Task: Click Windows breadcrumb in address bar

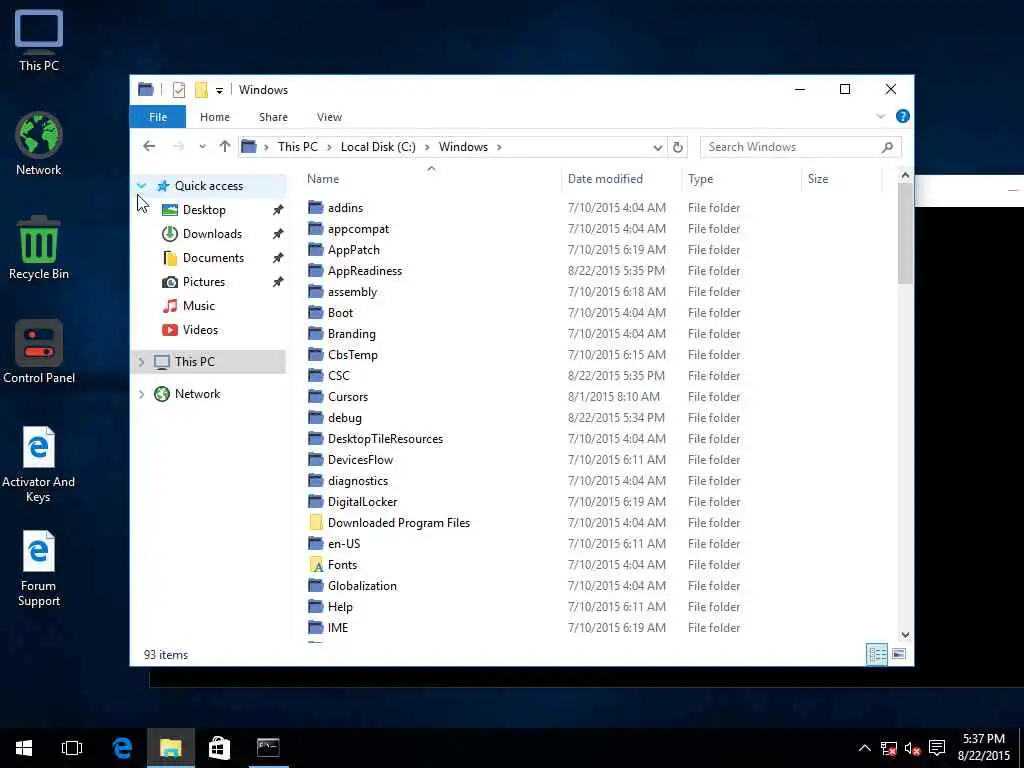Action: point(463,147)
